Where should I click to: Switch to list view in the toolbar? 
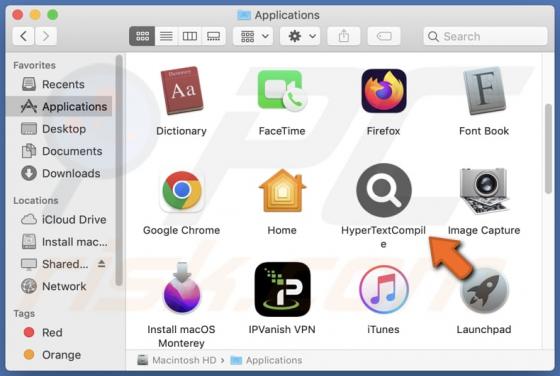pyautogui.click(x=166, y=36)
